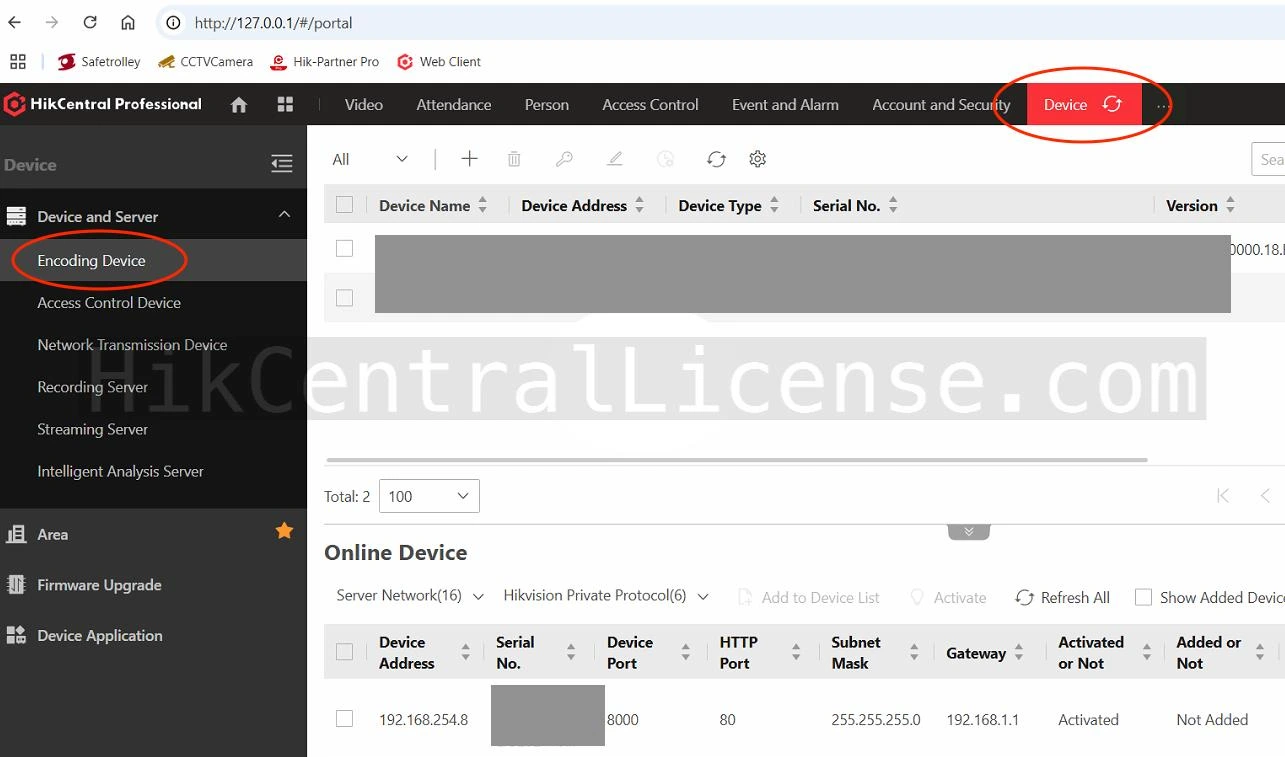The height and width of the screenshot is (757, 1285).
Task: Open Hikvision Private Protocol(6) dropdown
Action: 606,596
